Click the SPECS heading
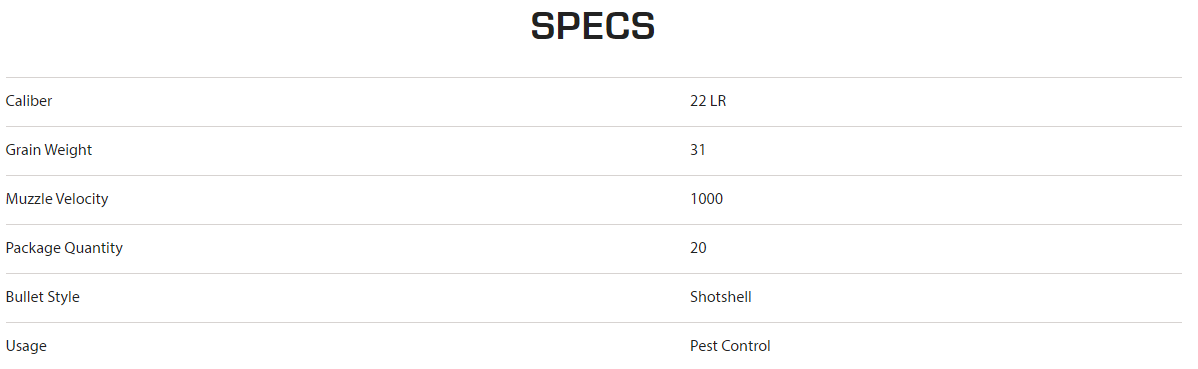 click(593, 27)
